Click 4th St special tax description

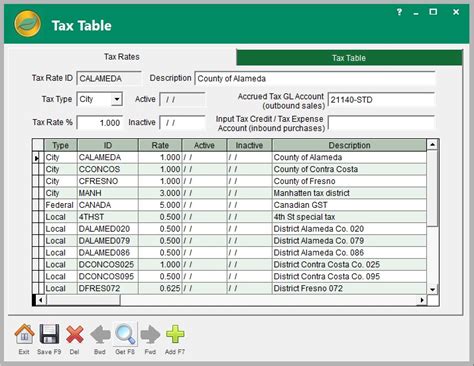[x=349, y=217]
